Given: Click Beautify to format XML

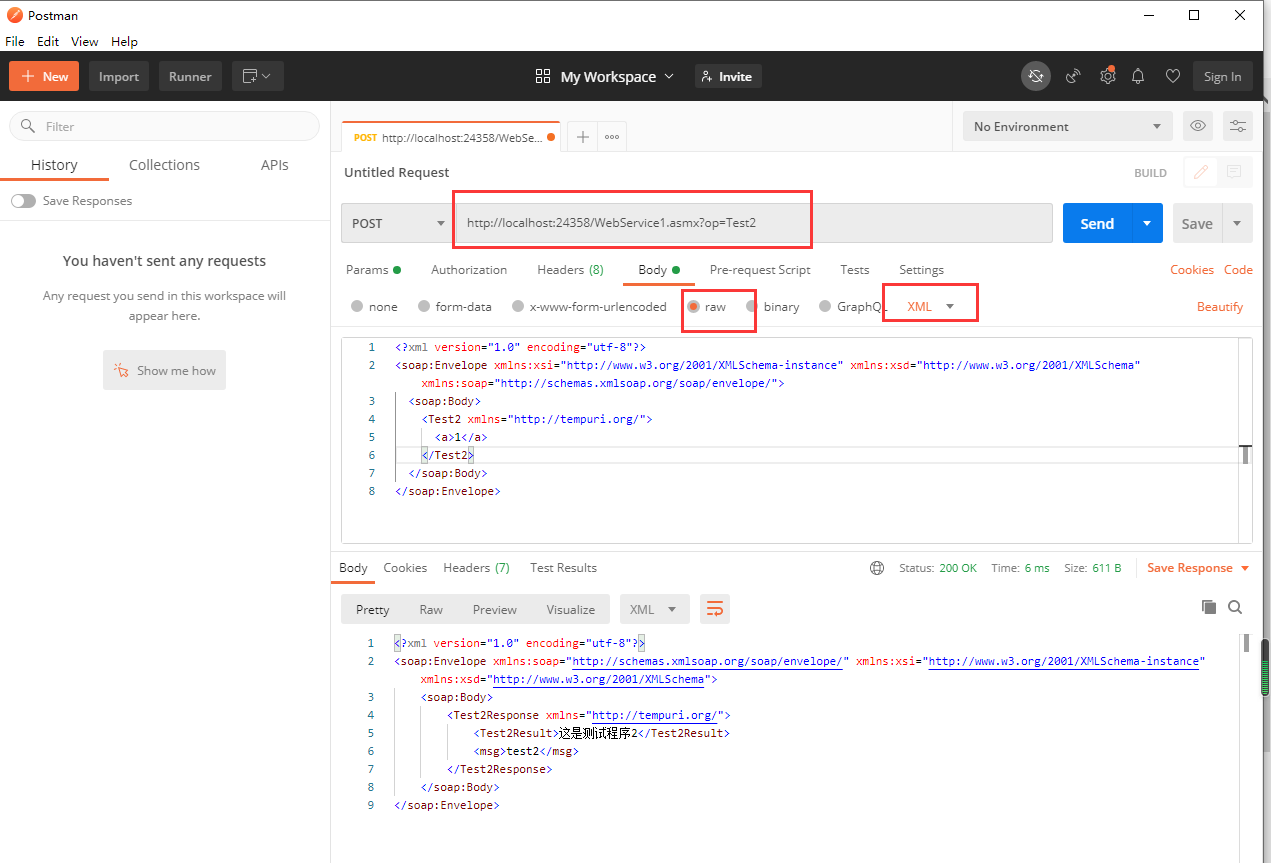Looking at the screenshot, I should point(1220,306).
